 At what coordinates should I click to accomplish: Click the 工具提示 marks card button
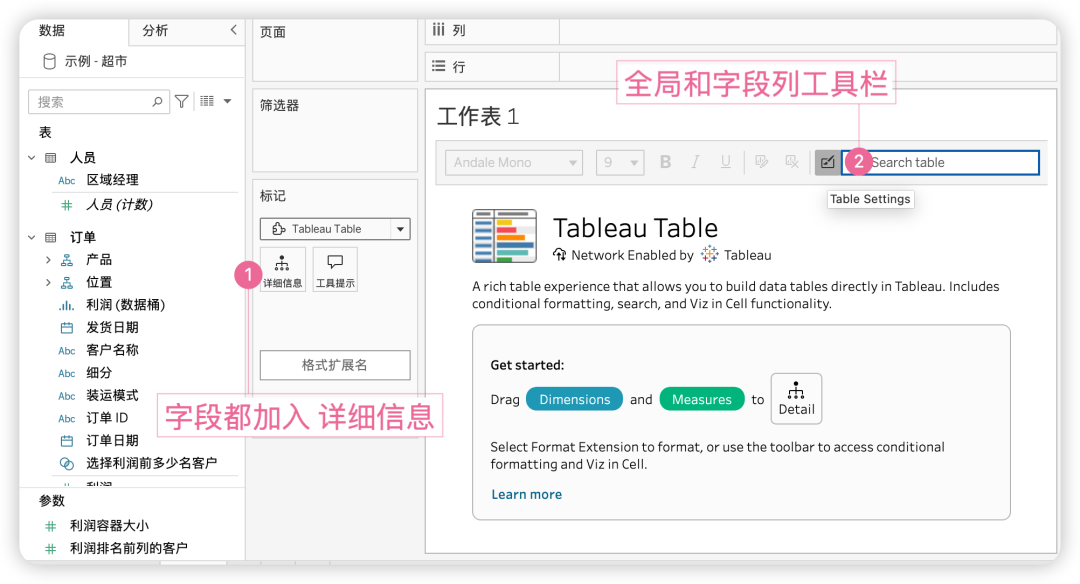(335, 270)
